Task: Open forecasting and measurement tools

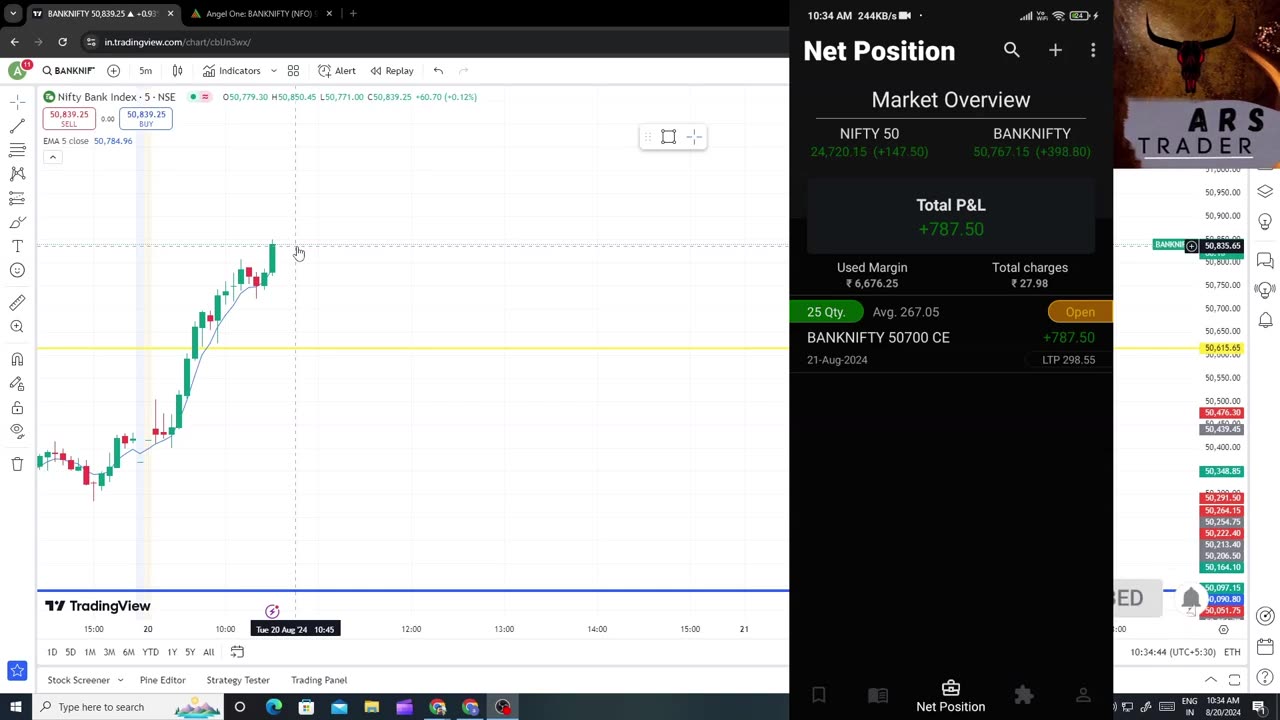Action: pos(17,198)
